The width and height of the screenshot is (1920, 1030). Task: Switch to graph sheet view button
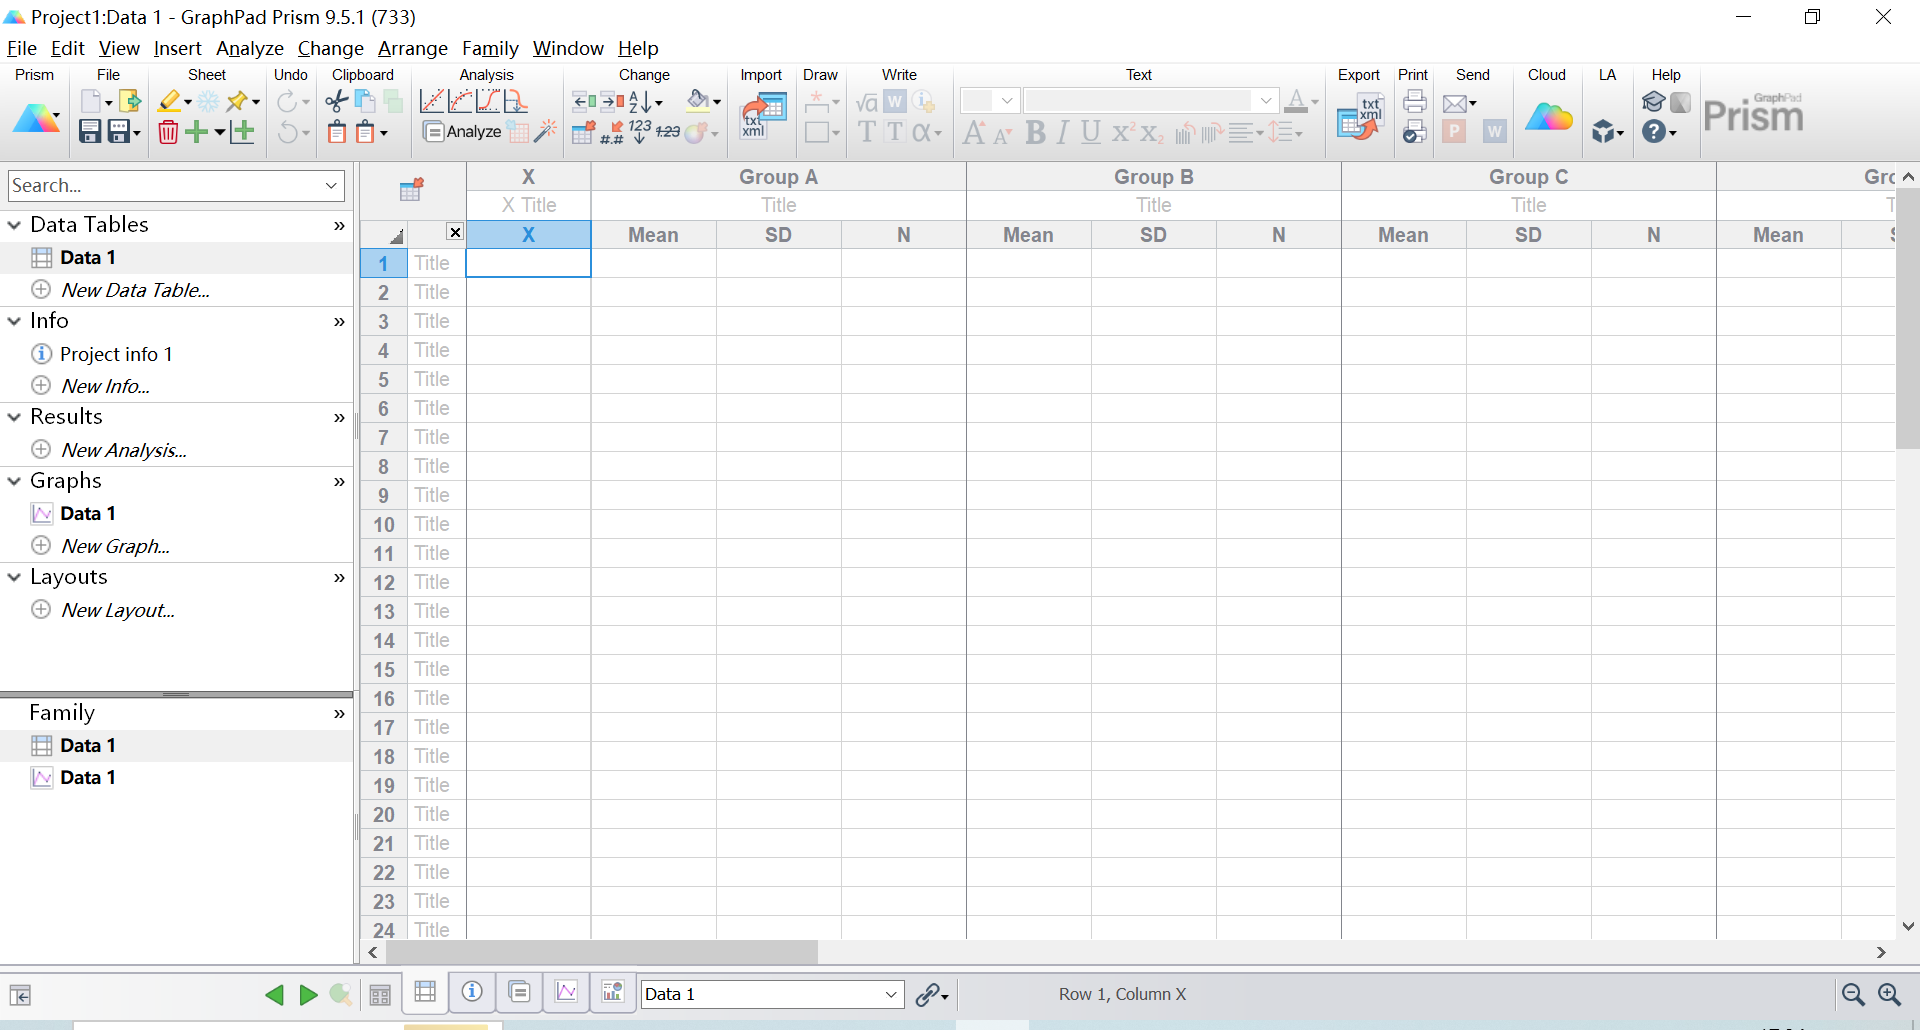tap(567, 992)
